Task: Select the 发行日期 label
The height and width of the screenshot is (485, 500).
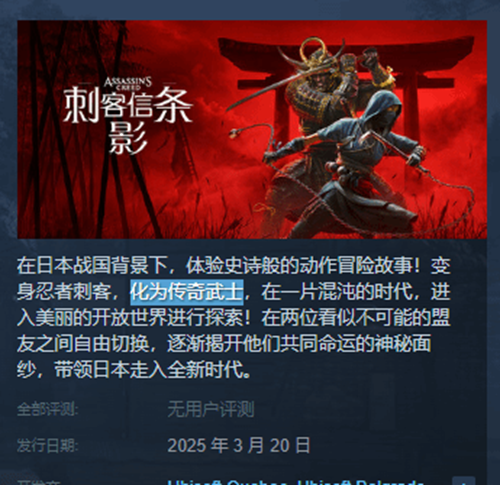Action: pos(48,446)
